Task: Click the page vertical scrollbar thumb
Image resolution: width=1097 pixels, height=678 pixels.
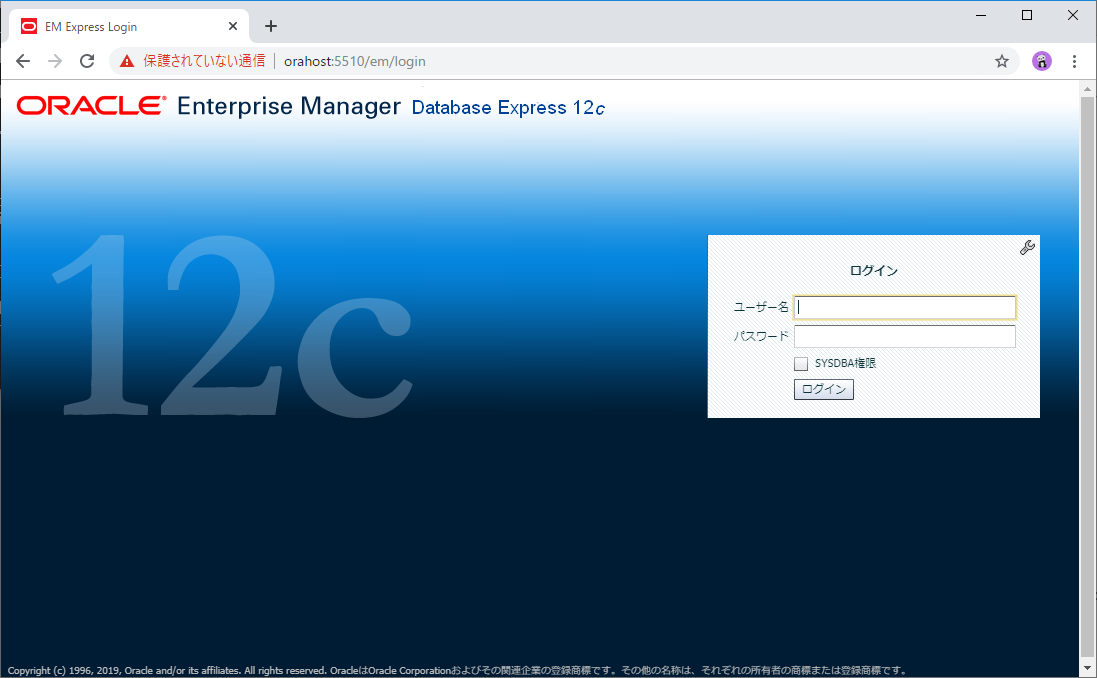Action: [1087, 377]
